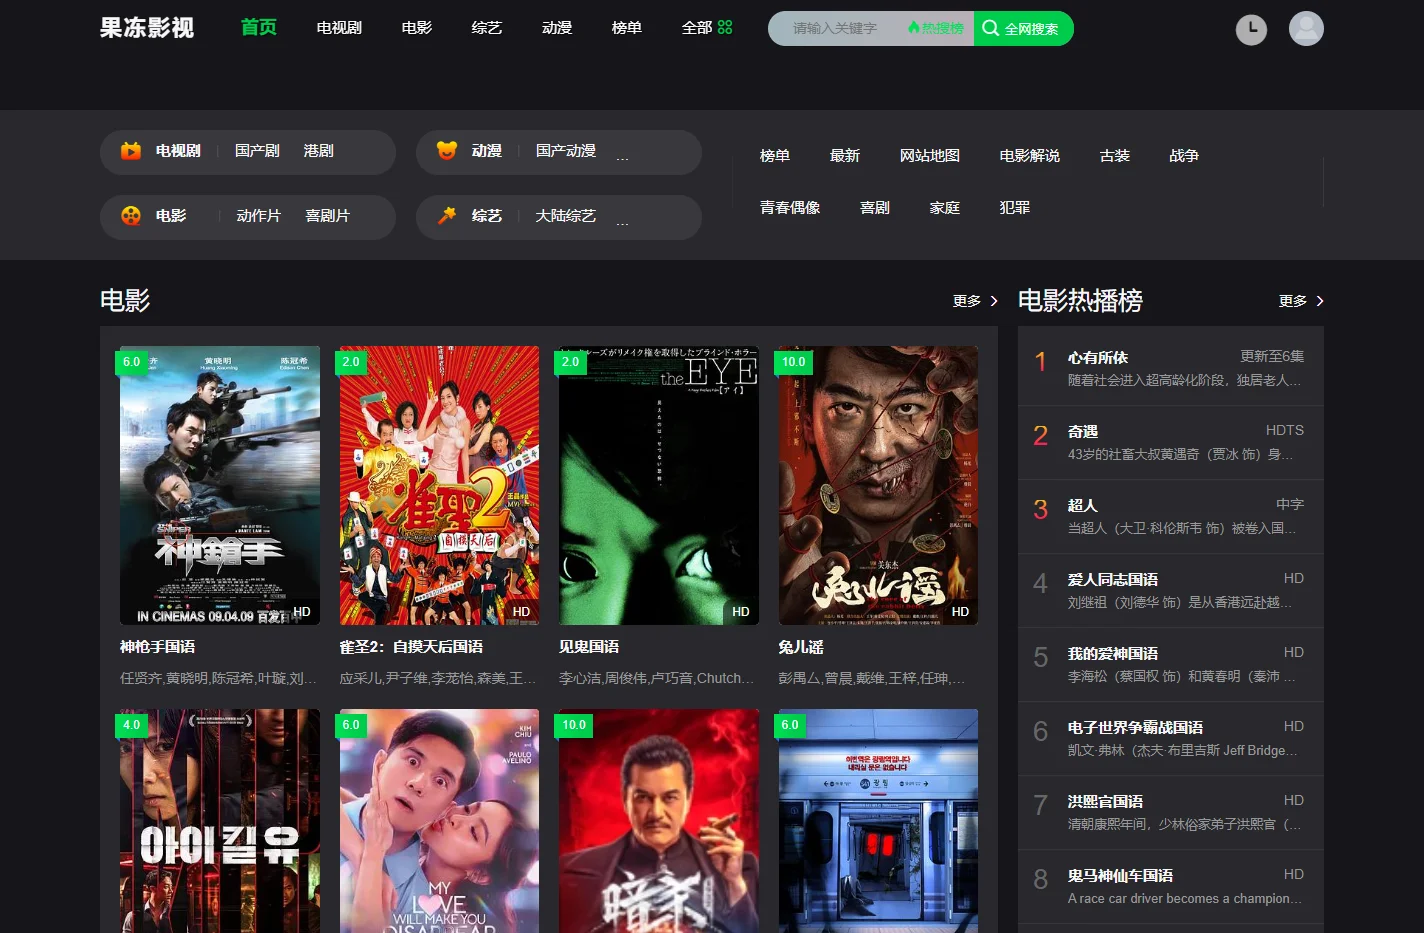Select the 综艺 top navigation tab

pos(487,28)
